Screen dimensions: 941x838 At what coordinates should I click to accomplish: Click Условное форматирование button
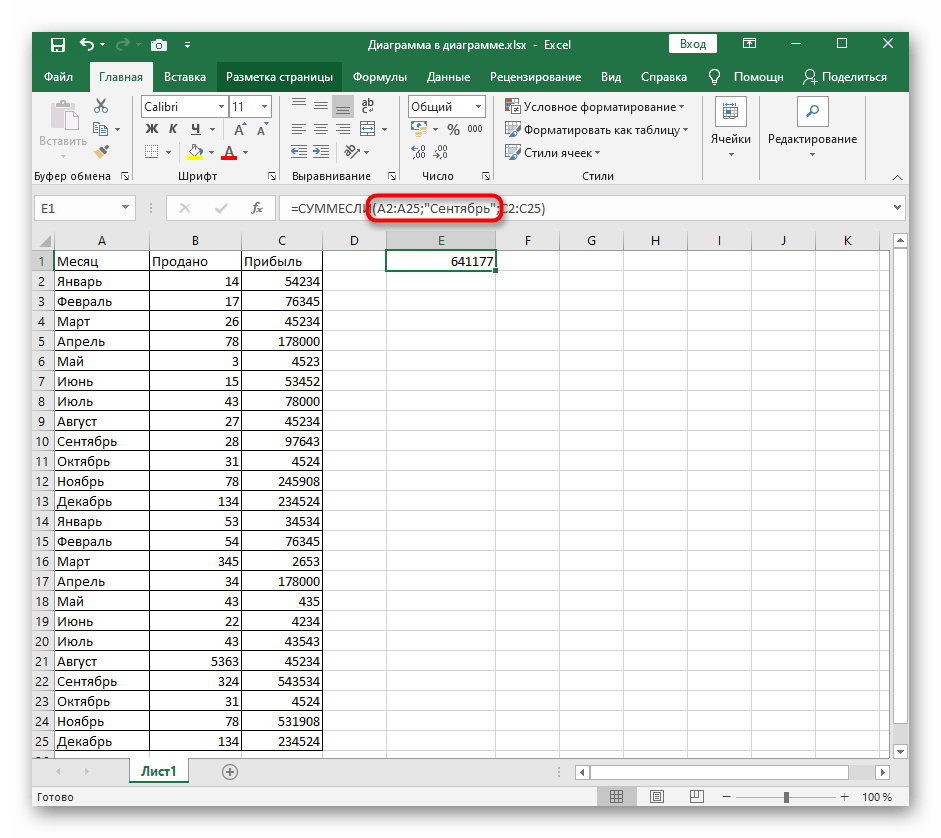click(x=595, y=107)
